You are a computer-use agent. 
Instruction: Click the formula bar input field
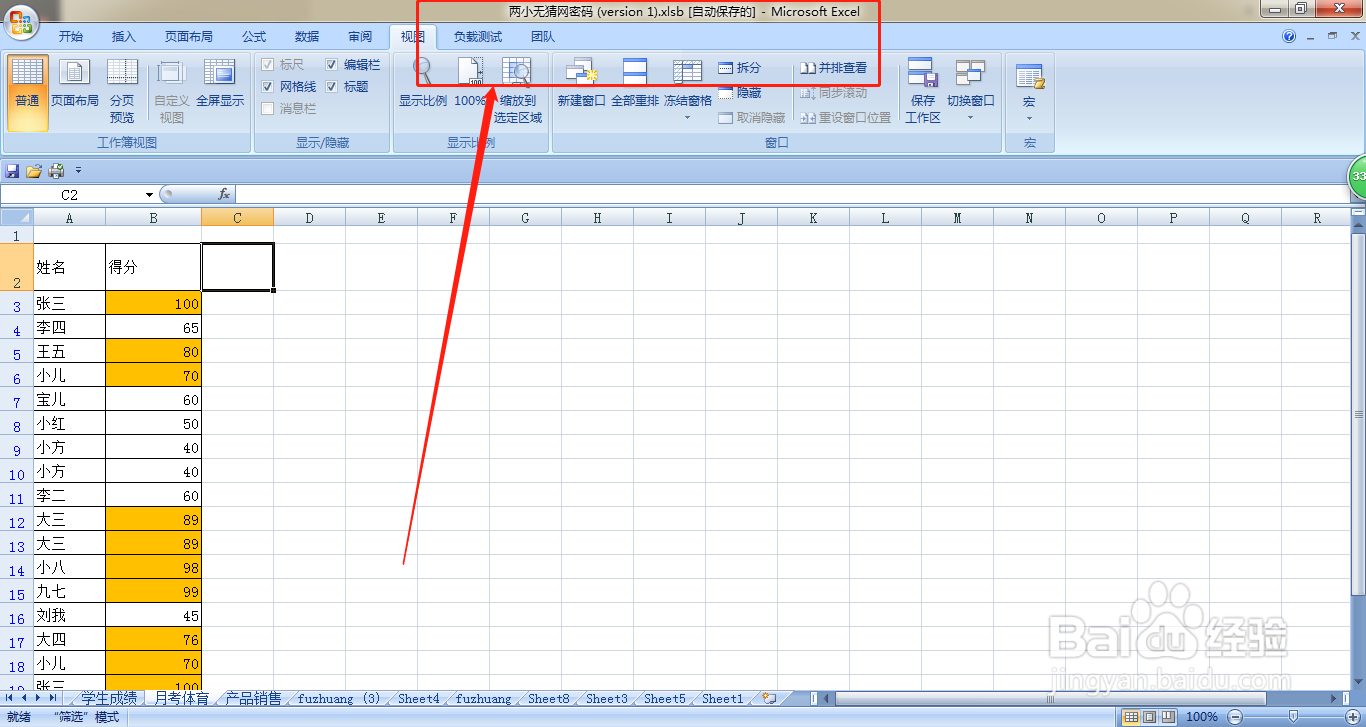(x=790, y=194)
